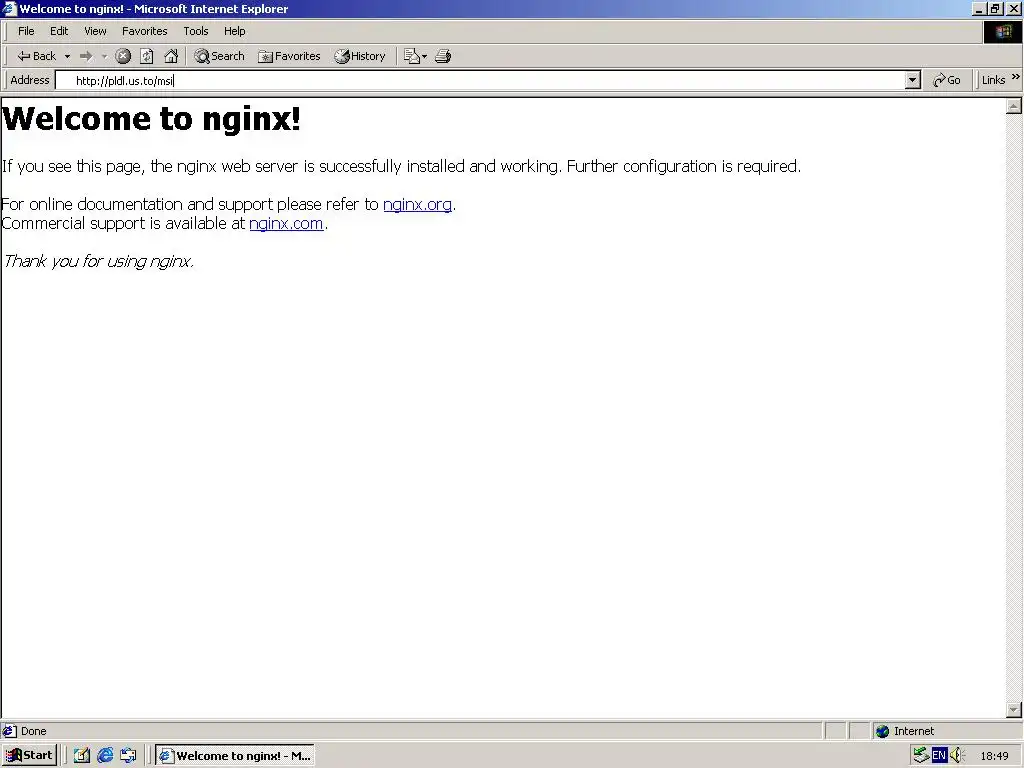Click the 18:49 clock in the tray

coord(994,756)
